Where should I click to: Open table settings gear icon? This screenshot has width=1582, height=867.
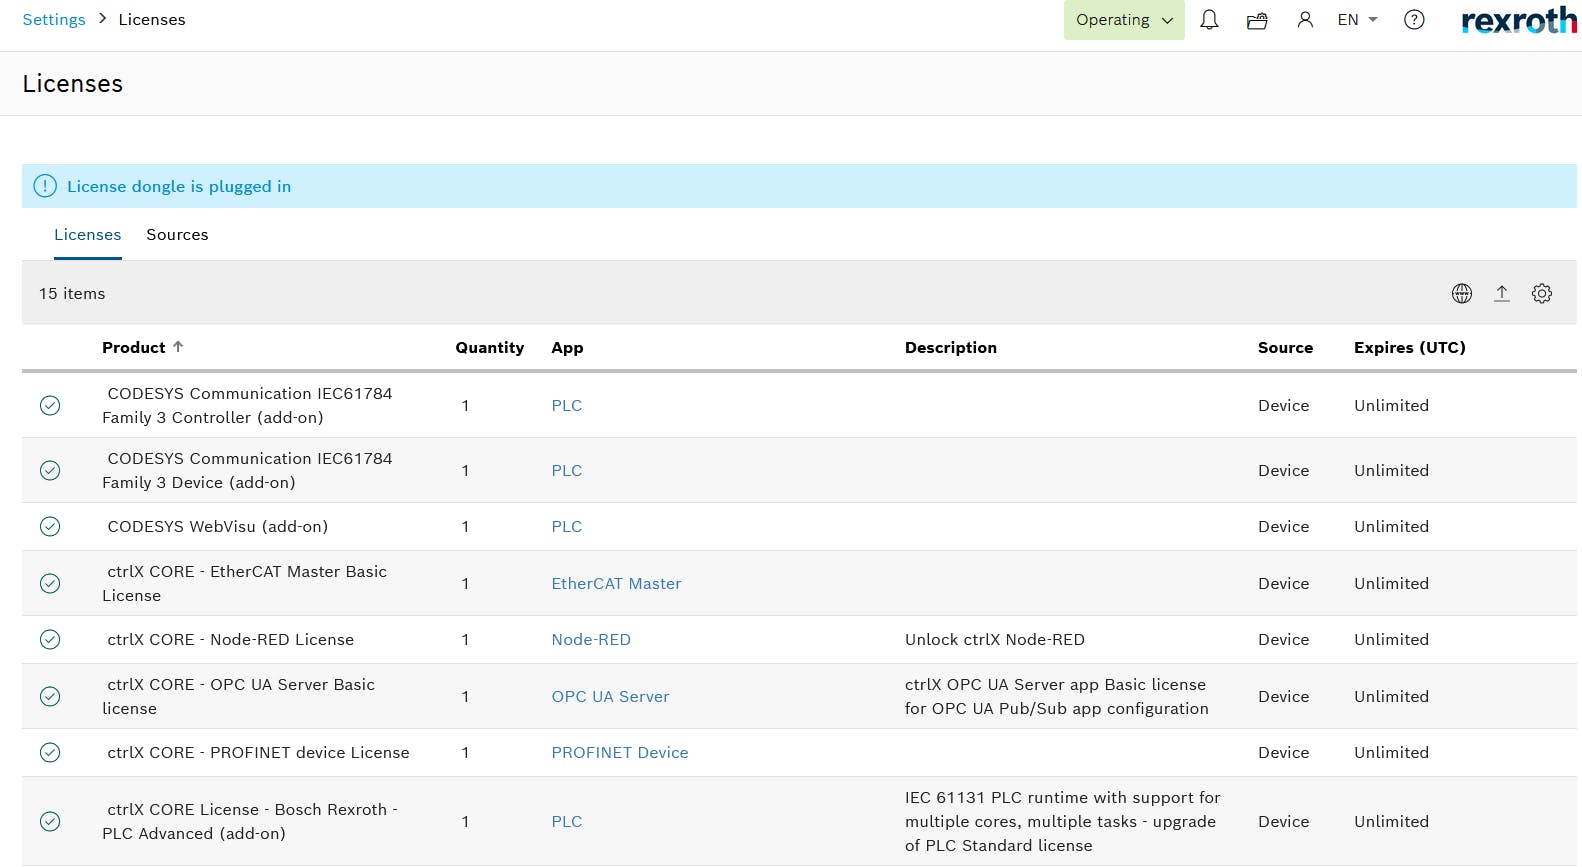point(1542,293)
